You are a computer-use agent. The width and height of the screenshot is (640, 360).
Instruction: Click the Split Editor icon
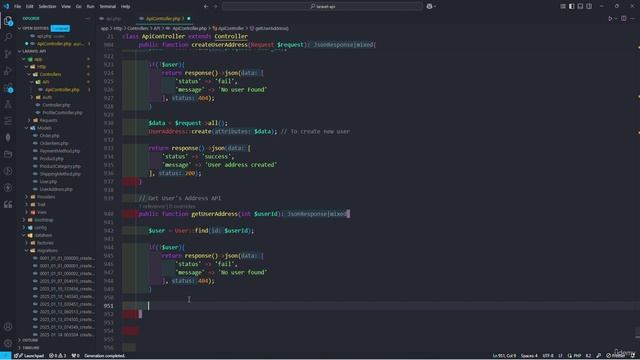(624, 18)
